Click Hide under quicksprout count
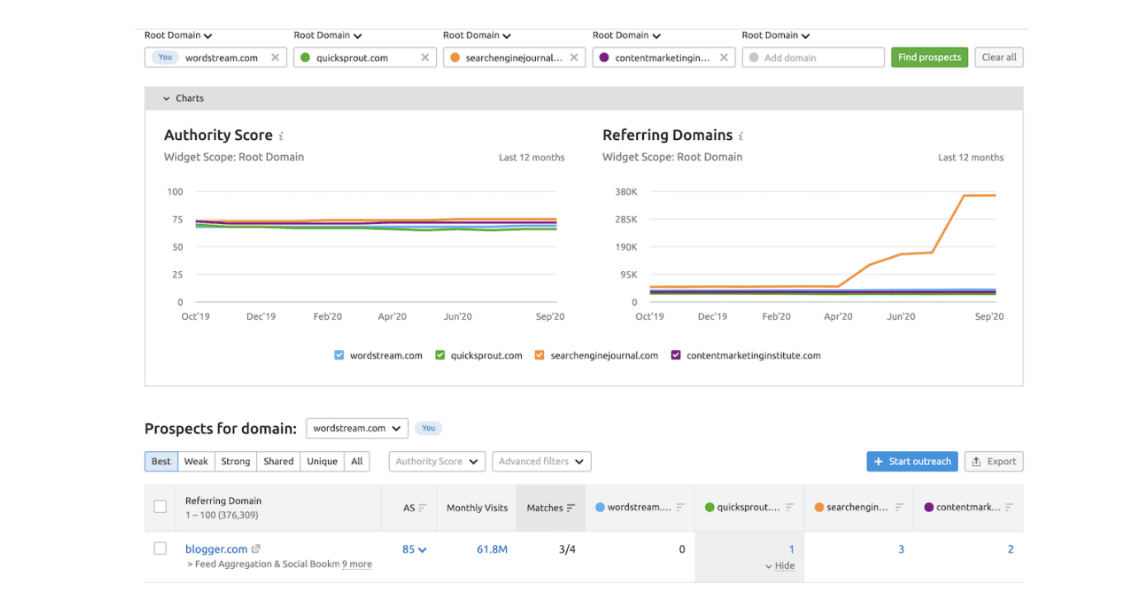 click(780, 565)
